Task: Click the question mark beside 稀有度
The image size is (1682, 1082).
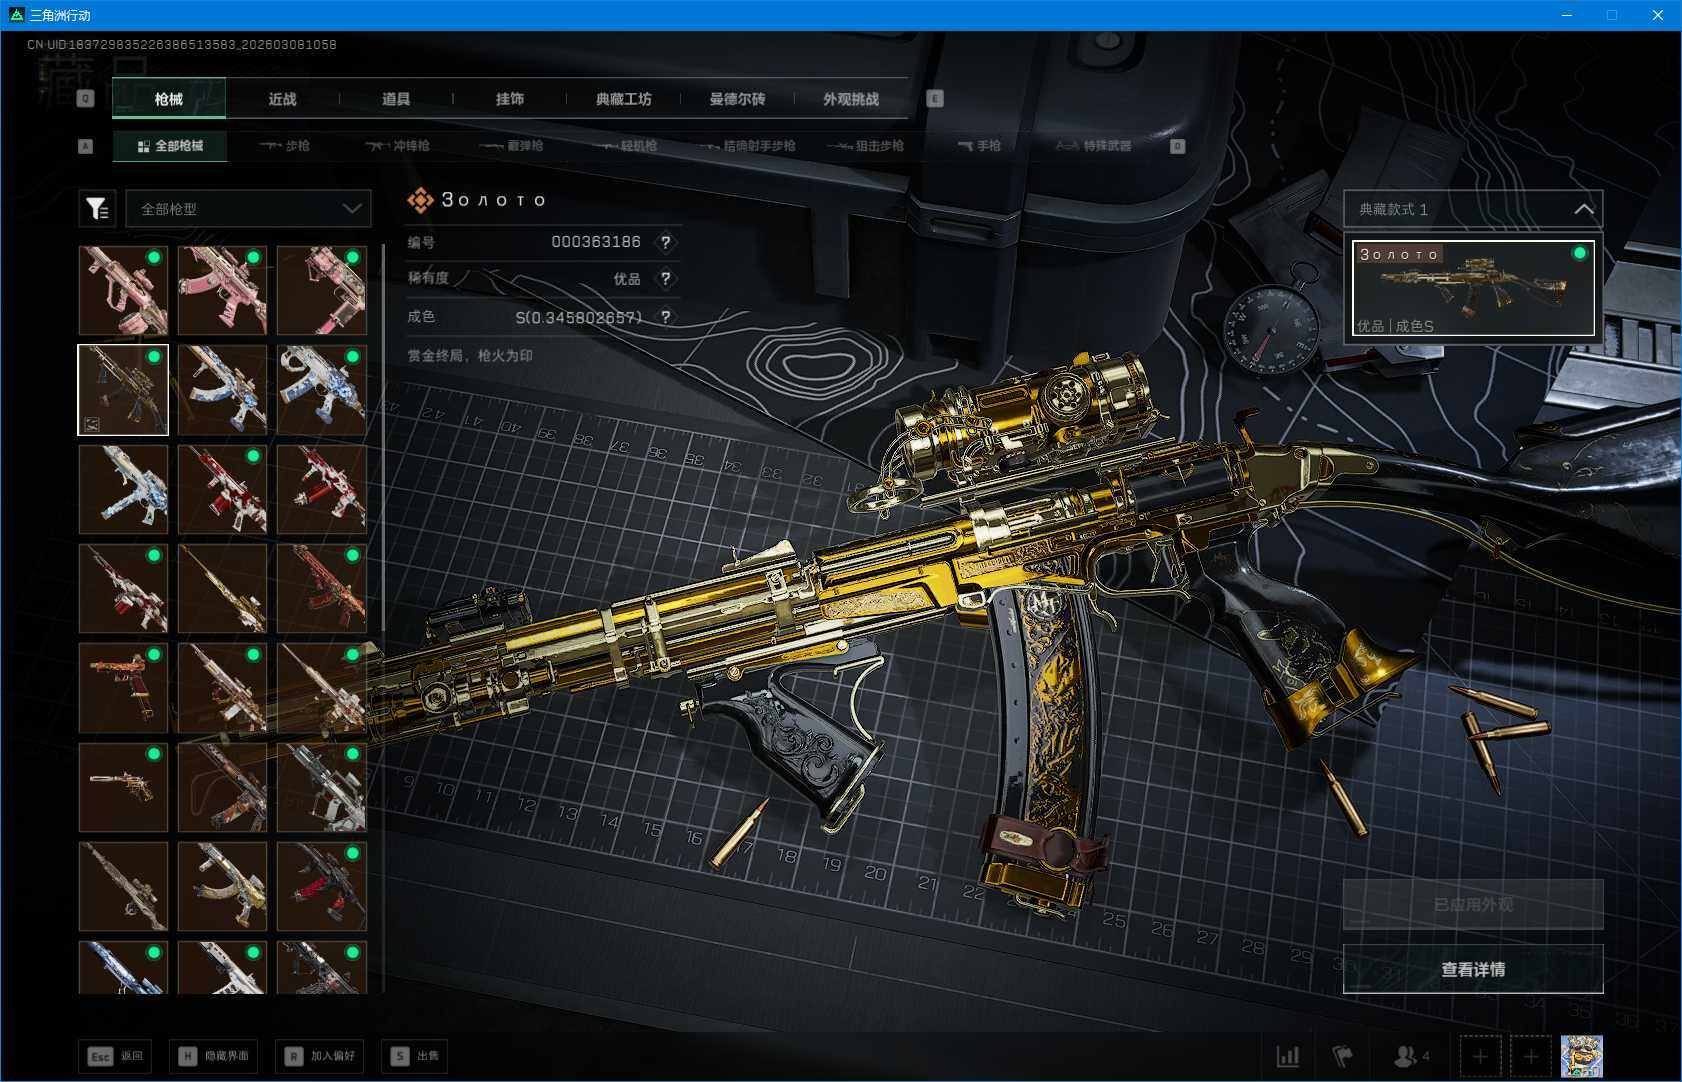Action: (x=666, y=279)
